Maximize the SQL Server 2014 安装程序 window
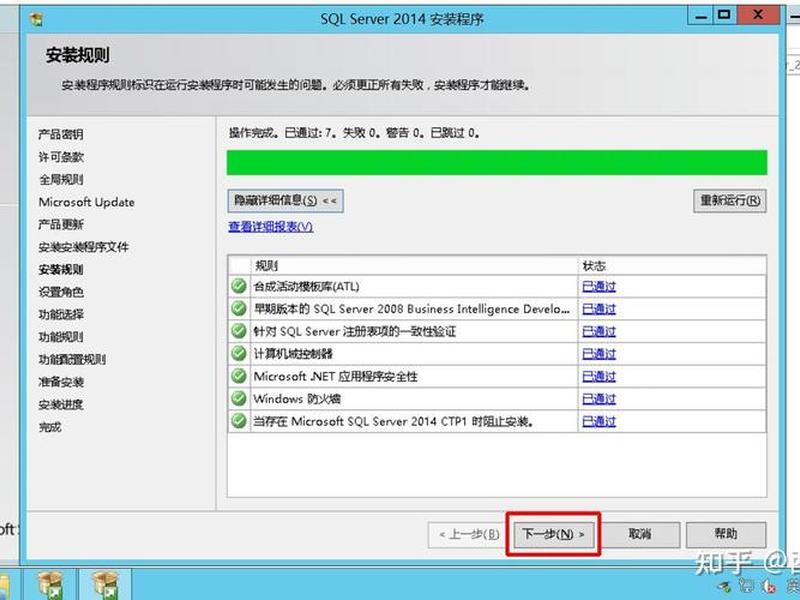The width and height of the screenshot is (800, 600). [x=723, y=16]
